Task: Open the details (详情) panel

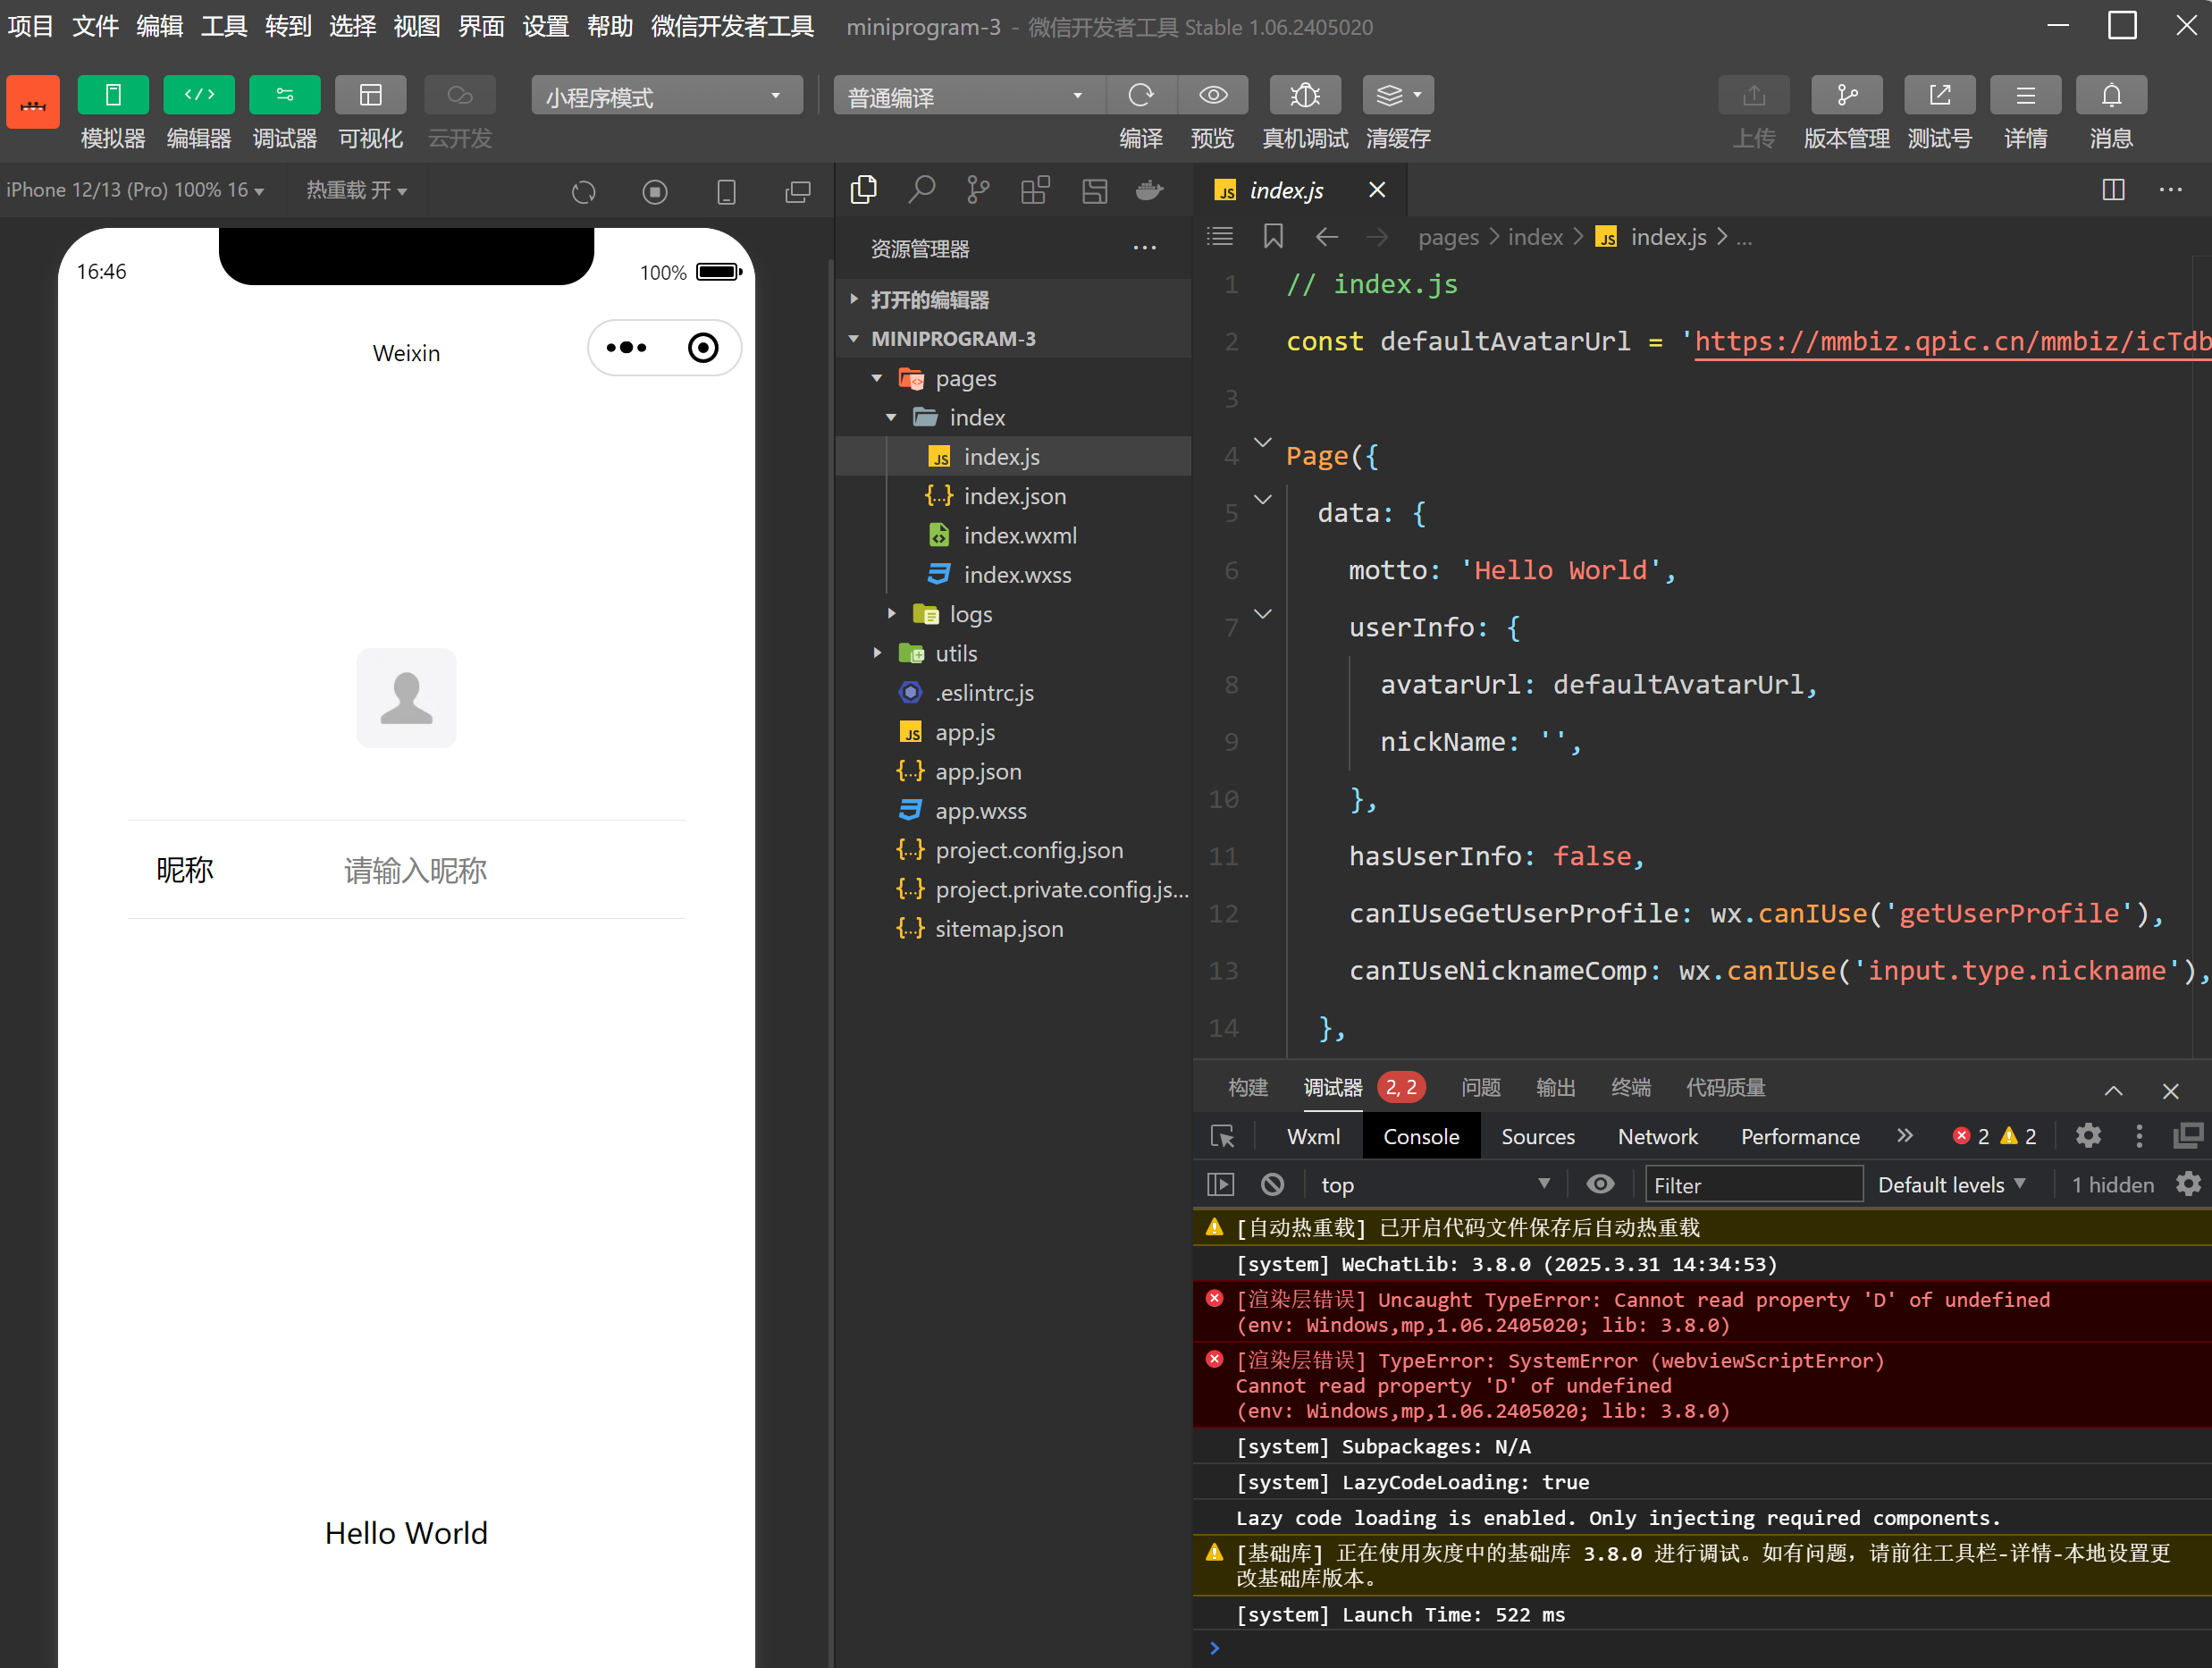Action: [x=2026, y=95]
